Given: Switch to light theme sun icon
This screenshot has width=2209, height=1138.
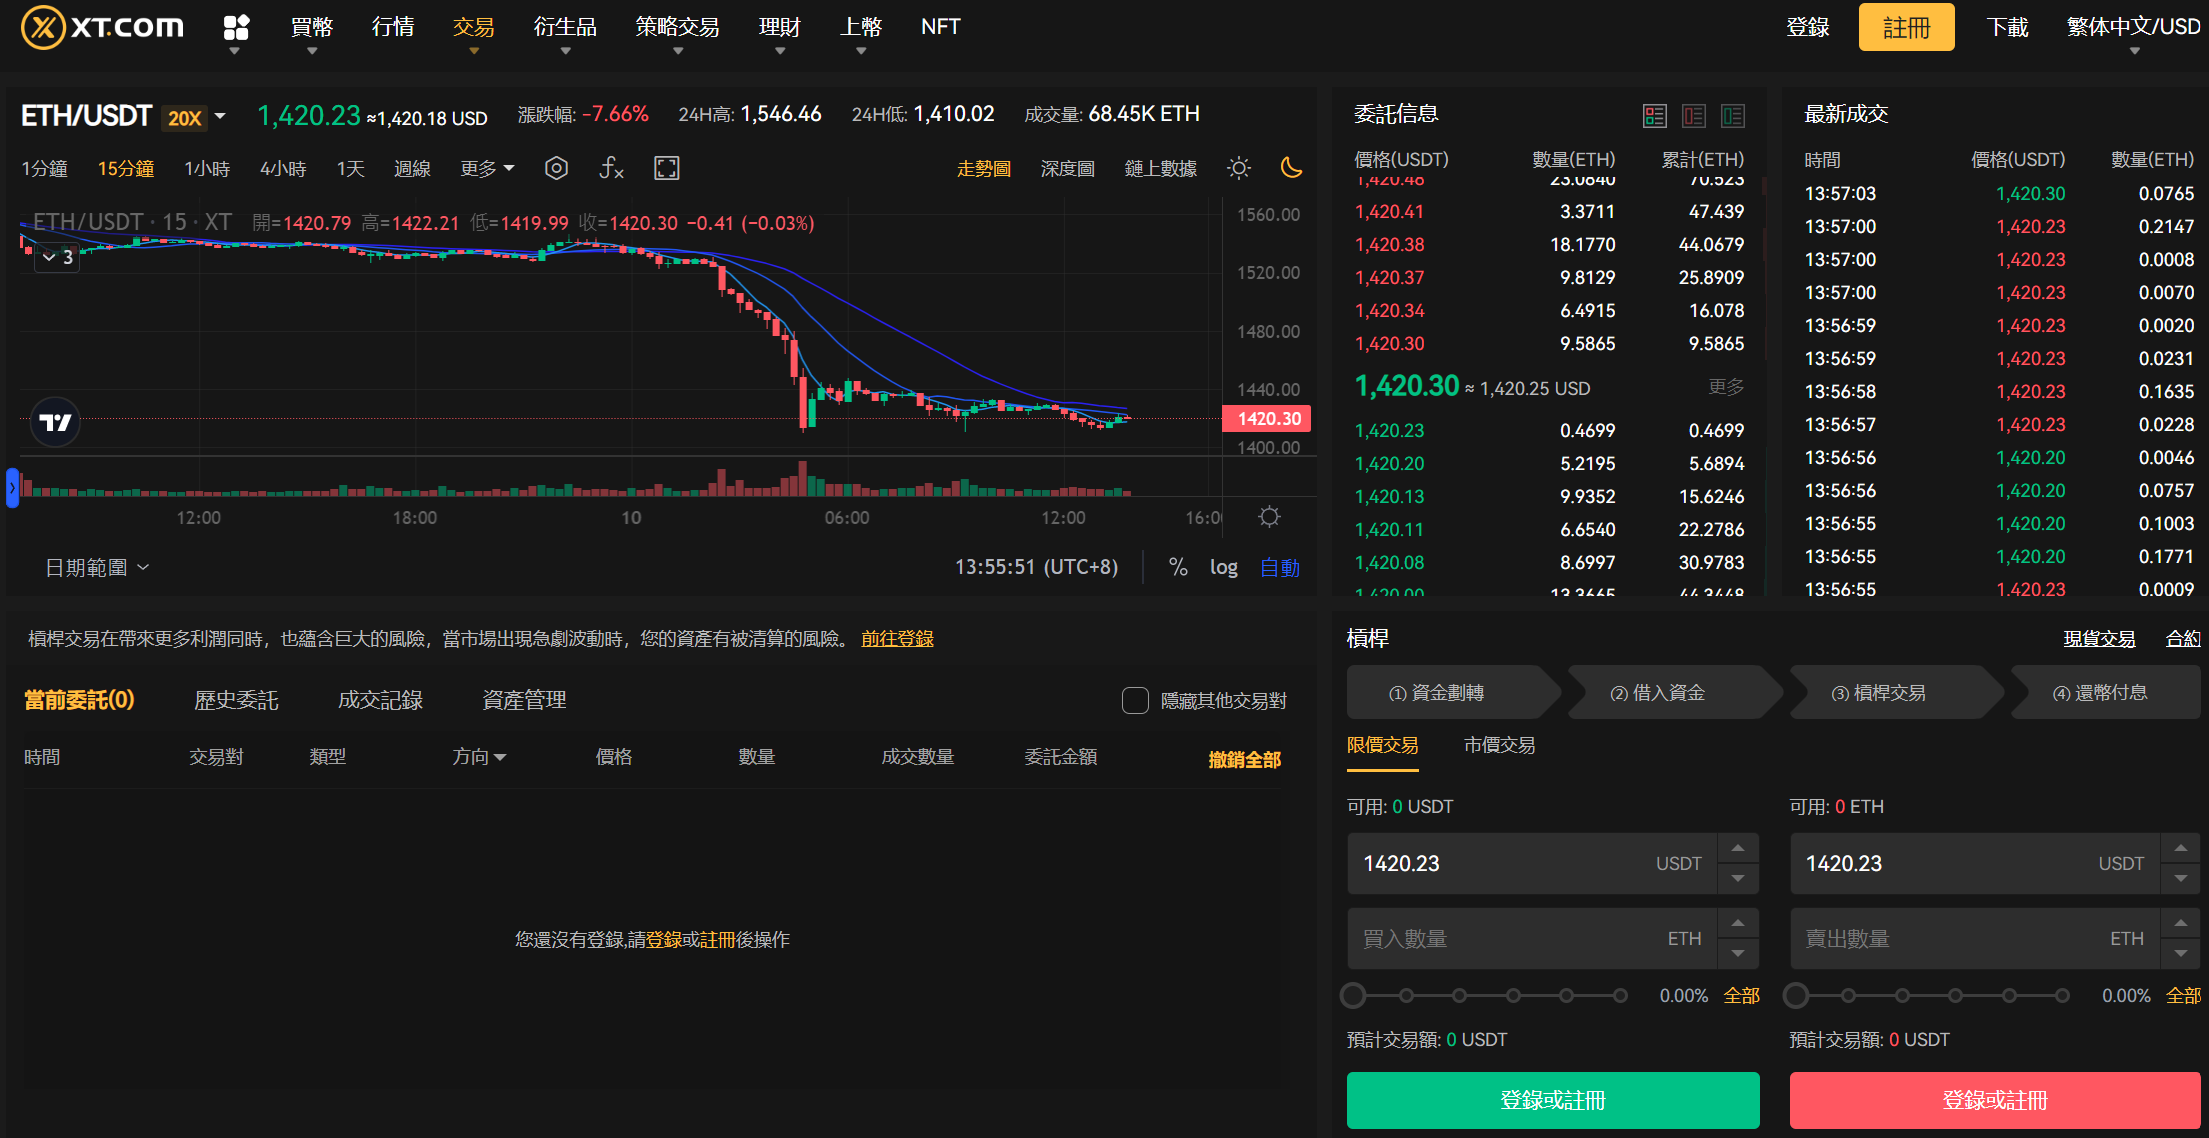Looking at the screenshot, I should 1239,168.
